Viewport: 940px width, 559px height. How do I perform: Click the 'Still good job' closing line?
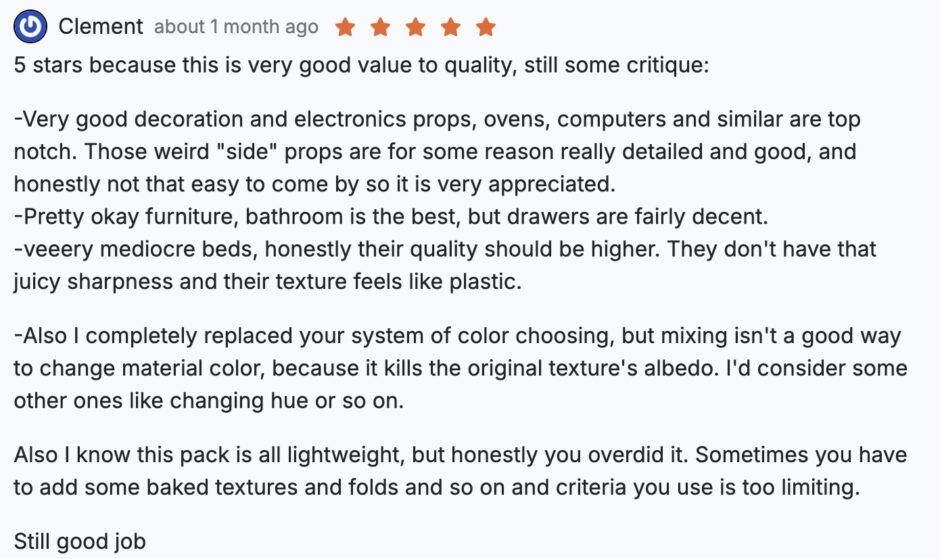point(80,542)
